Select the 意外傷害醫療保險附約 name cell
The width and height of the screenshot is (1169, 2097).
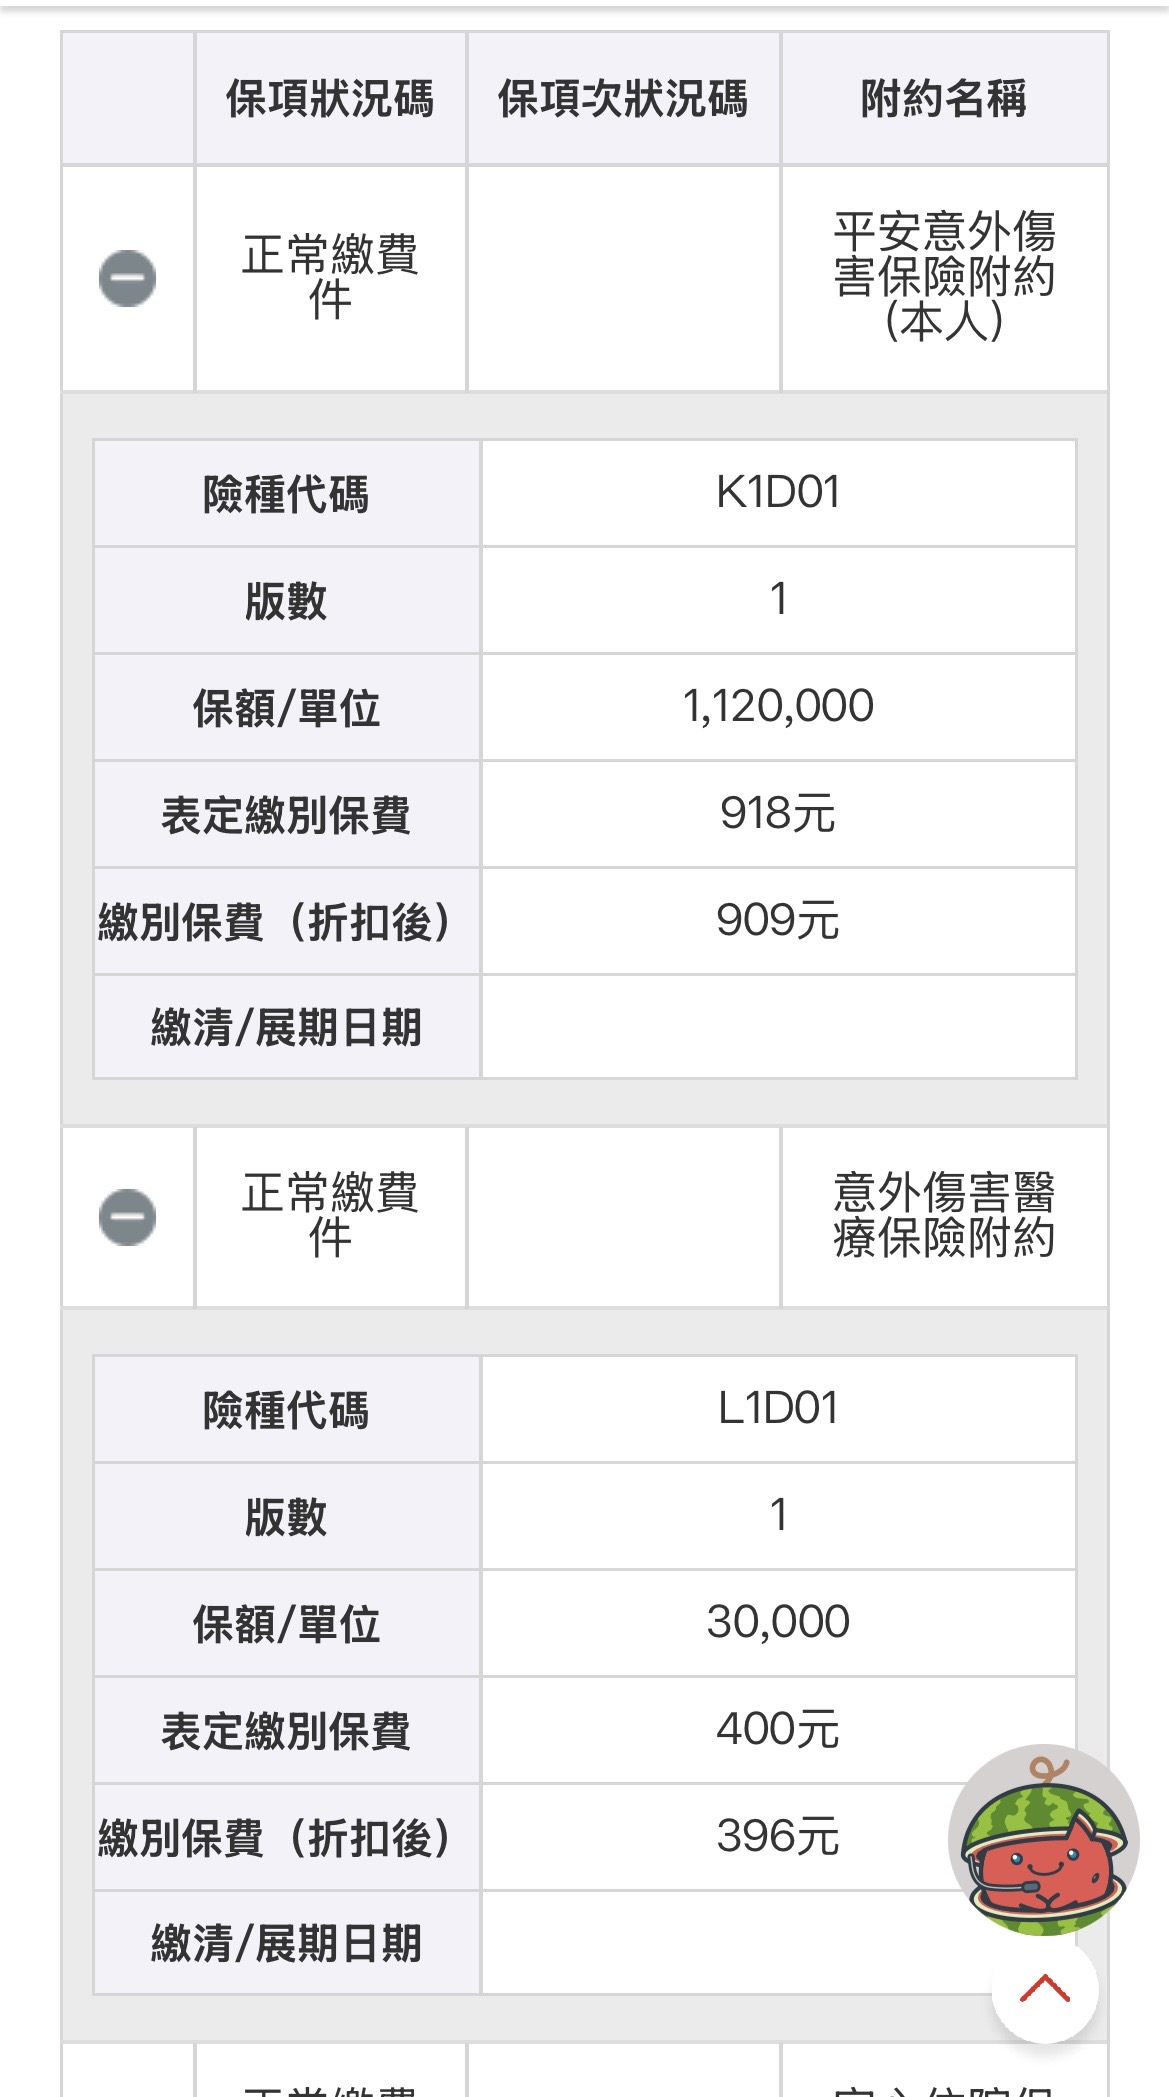(943, 1216)
